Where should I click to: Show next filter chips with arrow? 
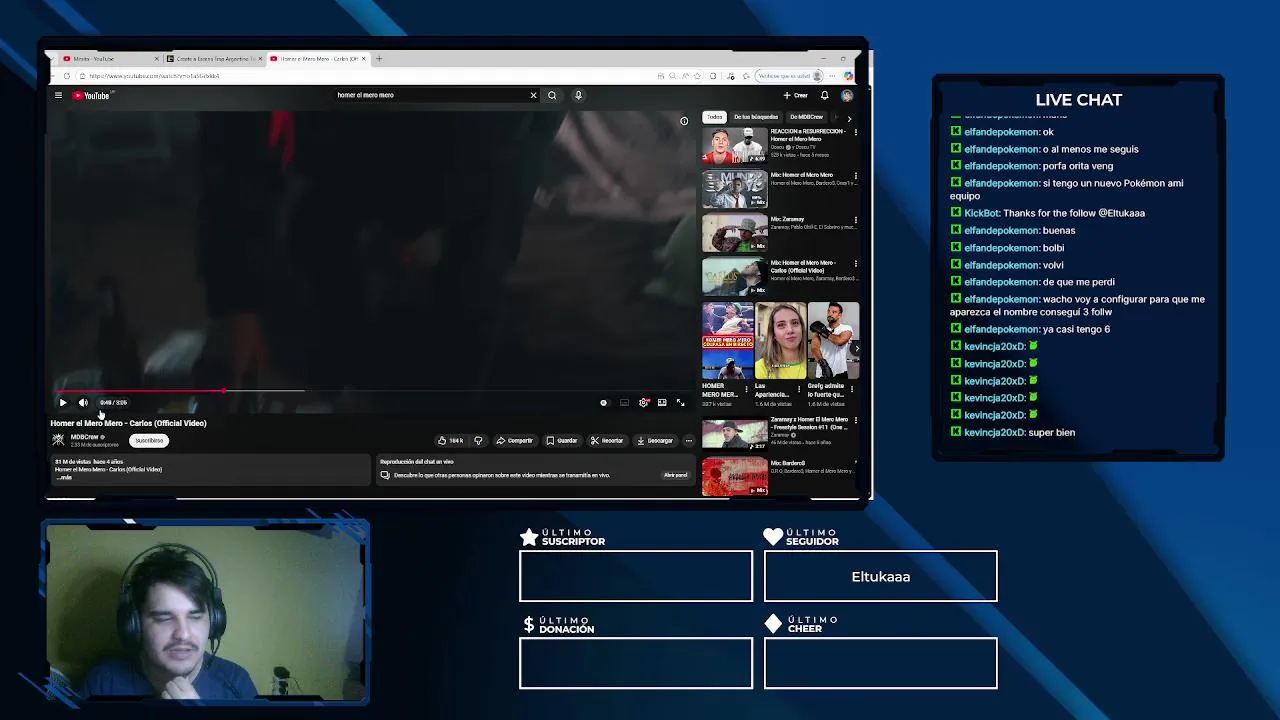[849, 118]
